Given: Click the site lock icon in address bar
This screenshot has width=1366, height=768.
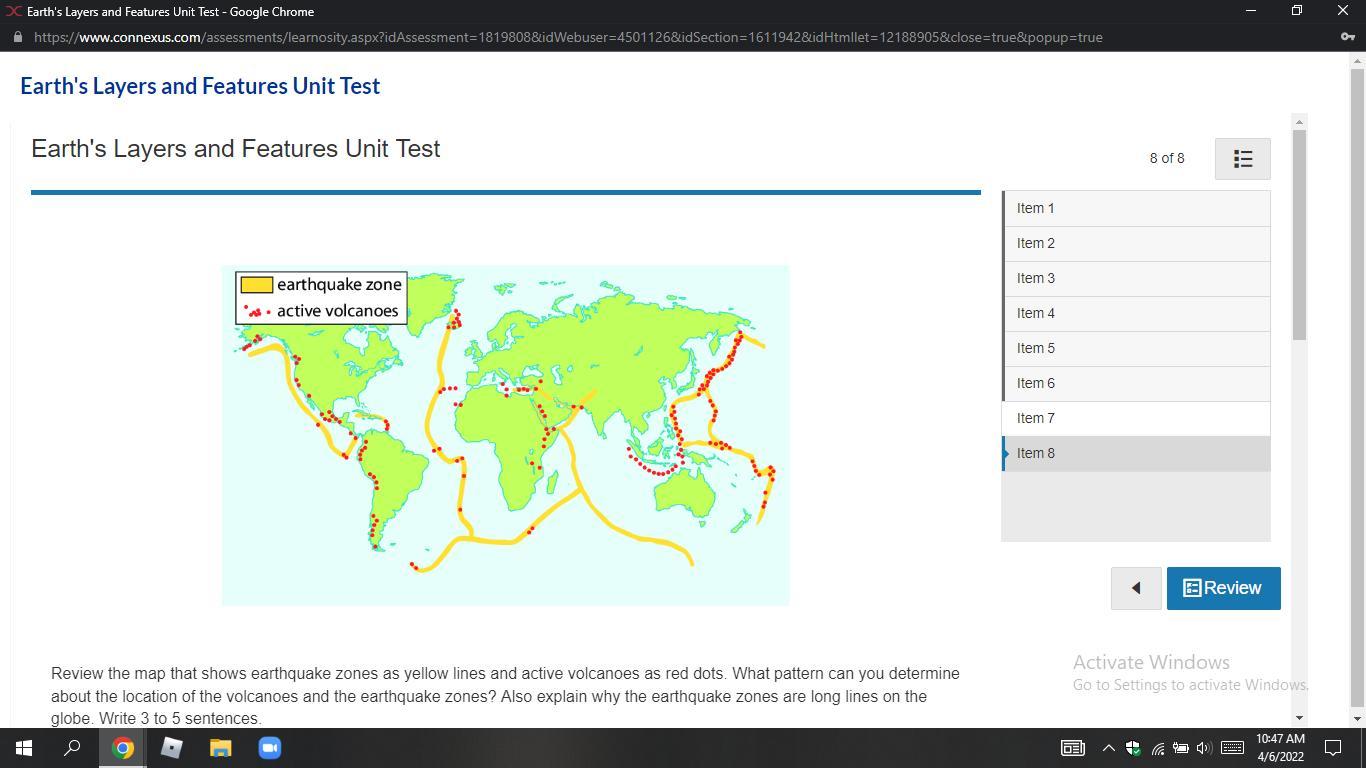Looking at the screenshot, I should (x=18, y=37).
